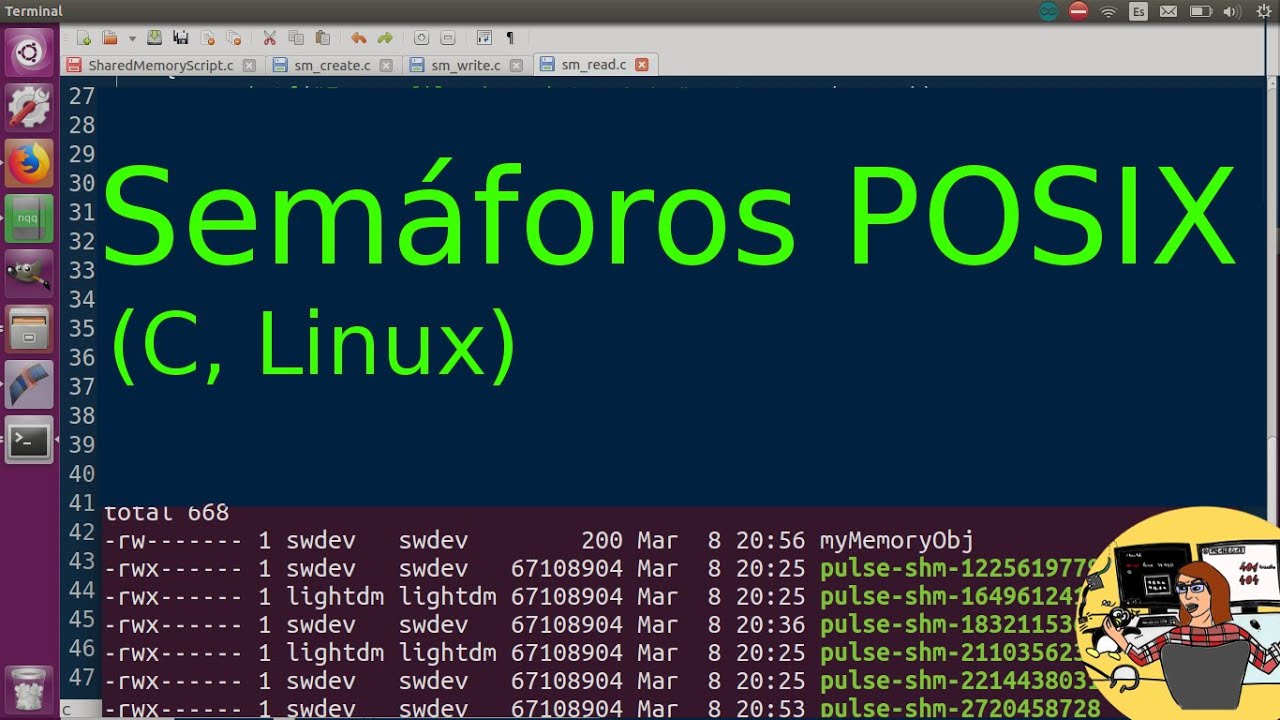Save the current file
This screenshot has height=720, width=1280.
154,38
